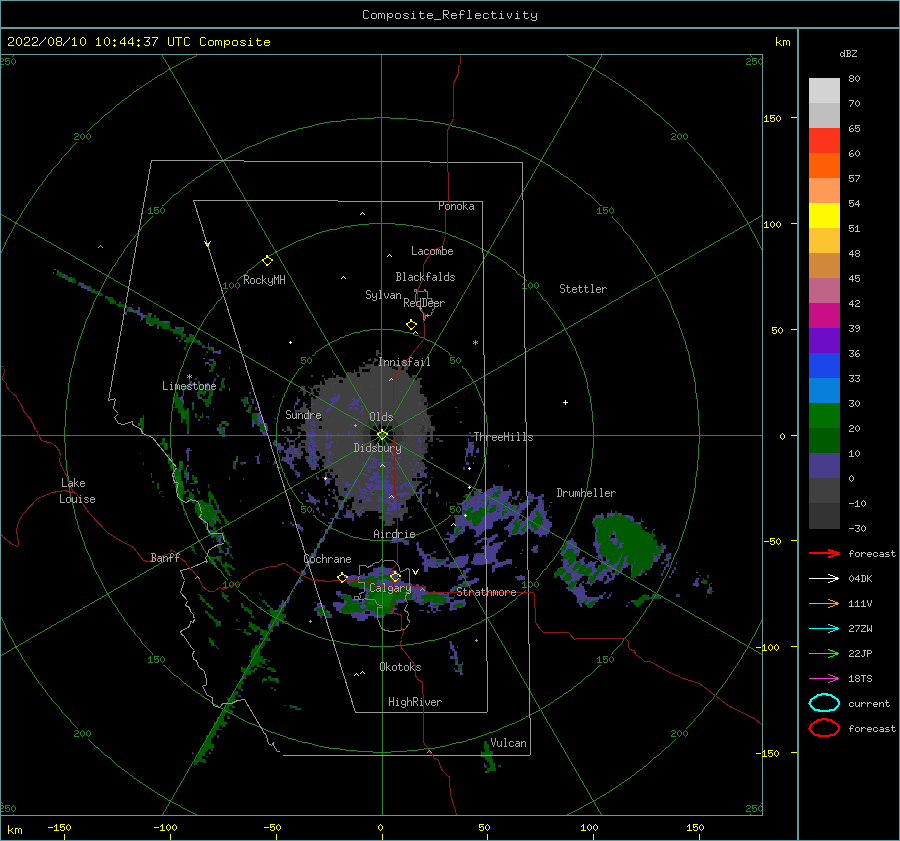The image size is (900, 841).
Task: Select the Drumheller label
Action: click(586, 493)
